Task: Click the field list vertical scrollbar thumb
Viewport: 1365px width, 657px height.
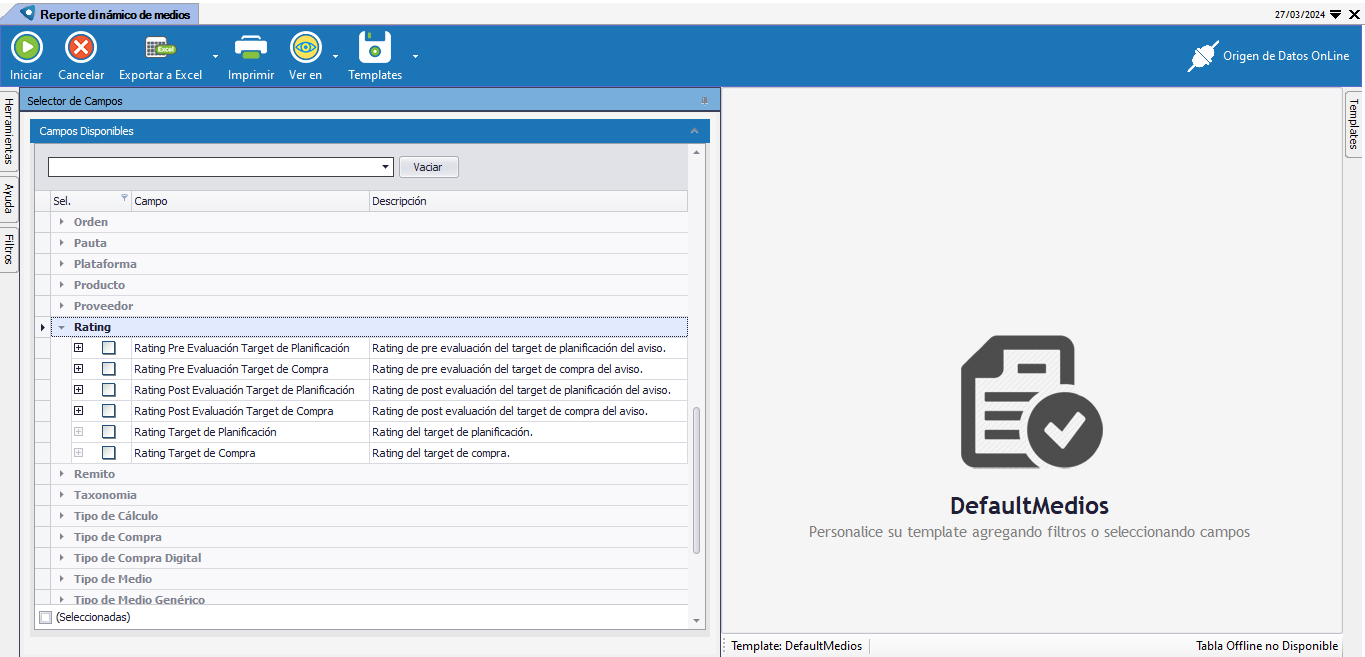Action: coord(697,479)
